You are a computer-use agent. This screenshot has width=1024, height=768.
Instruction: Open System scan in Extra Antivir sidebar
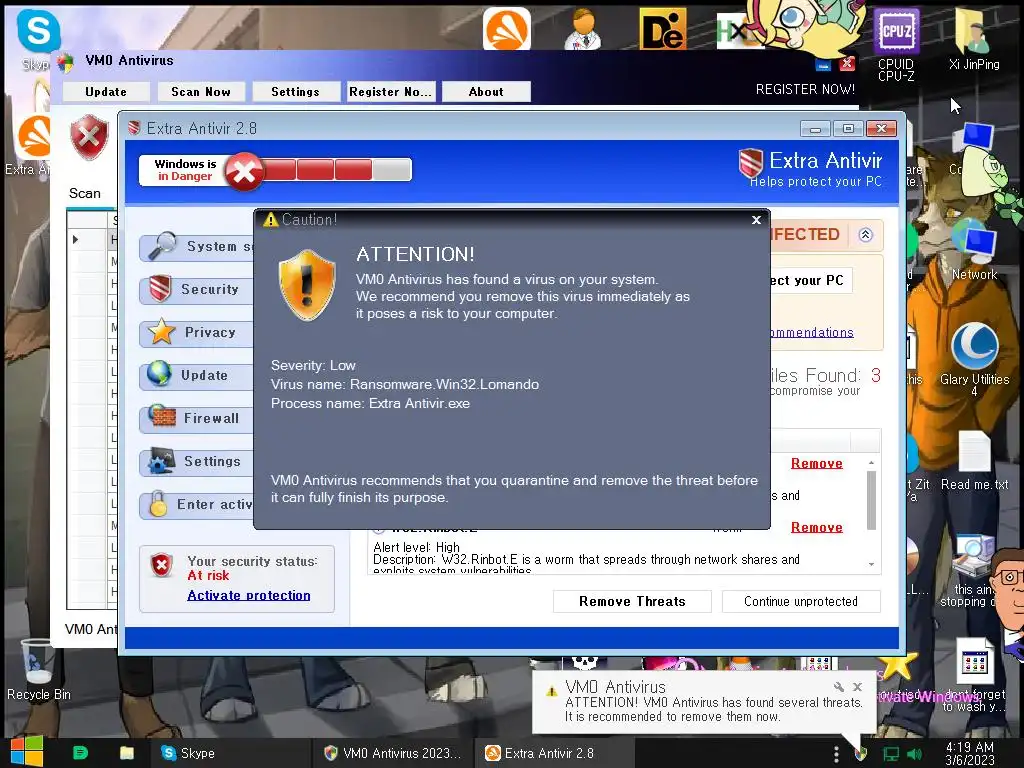tap(197, 247)
